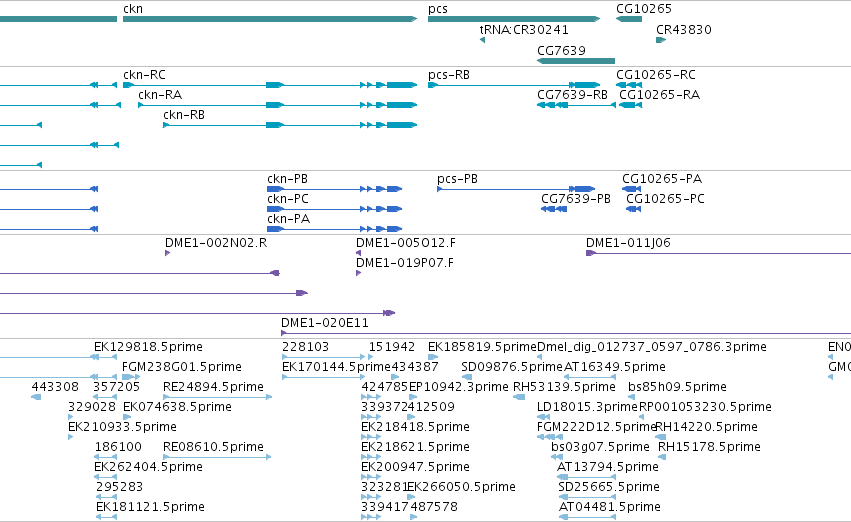This screenshot has width=851, height=522.
Task: Select the DME1-002N02.R clone label
Action: click(216, 243)
